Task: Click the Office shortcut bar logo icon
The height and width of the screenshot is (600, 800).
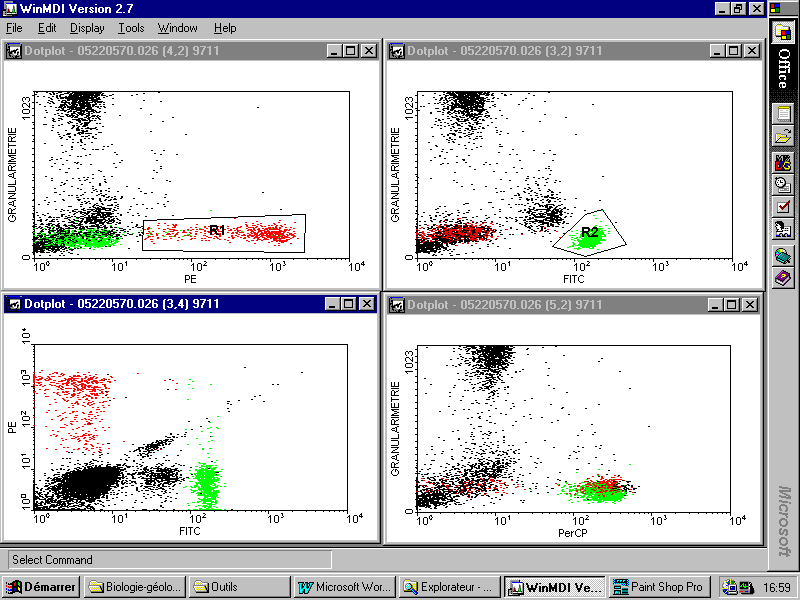Action: (783, 32)
